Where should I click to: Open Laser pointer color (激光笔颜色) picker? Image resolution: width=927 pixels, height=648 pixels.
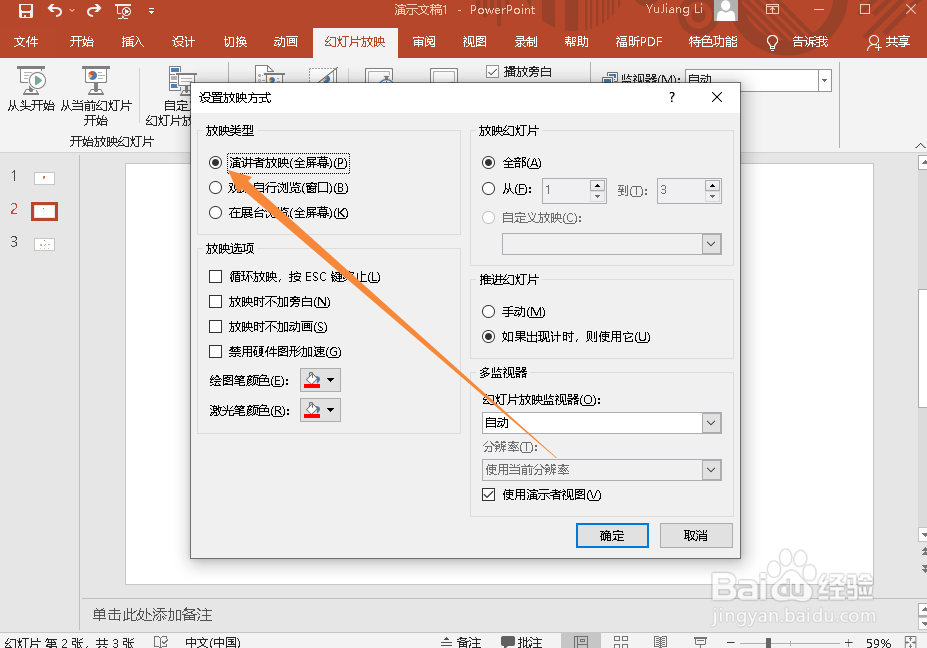(x=320, y=410)
